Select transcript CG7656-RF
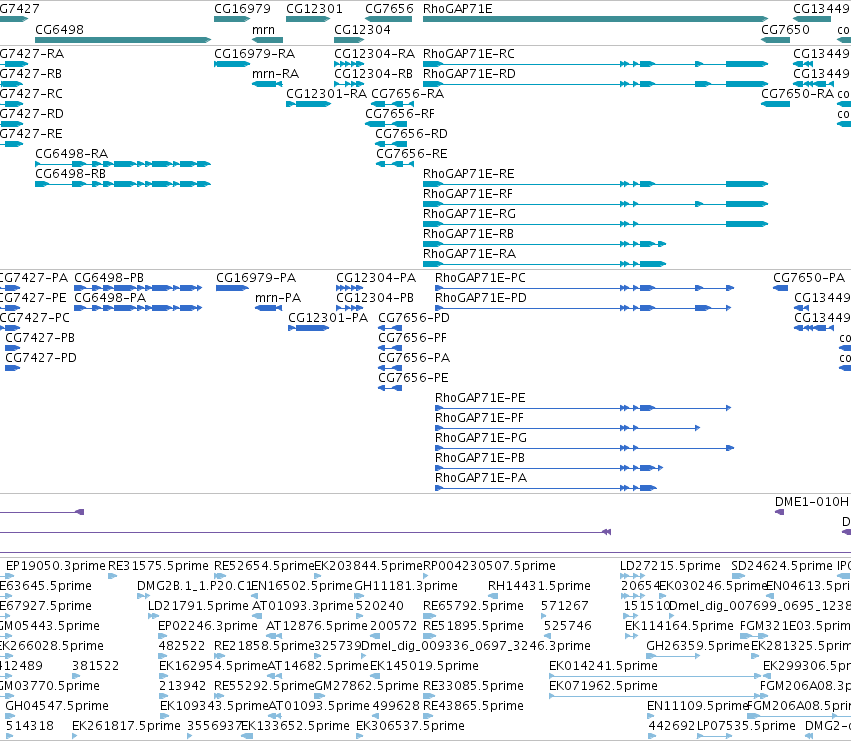851x741 pixels. [400, 114]
